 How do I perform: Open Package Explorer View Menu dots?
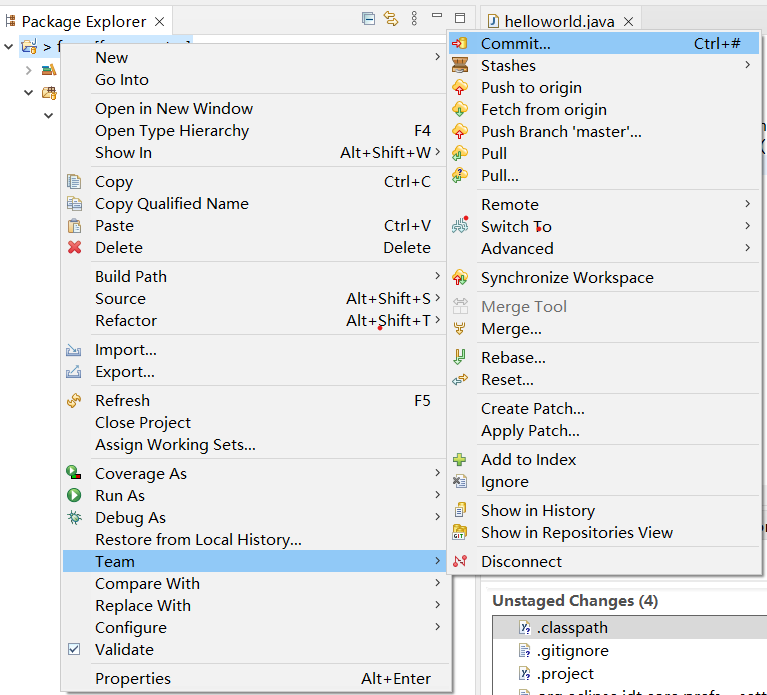(x=414, y=19)
